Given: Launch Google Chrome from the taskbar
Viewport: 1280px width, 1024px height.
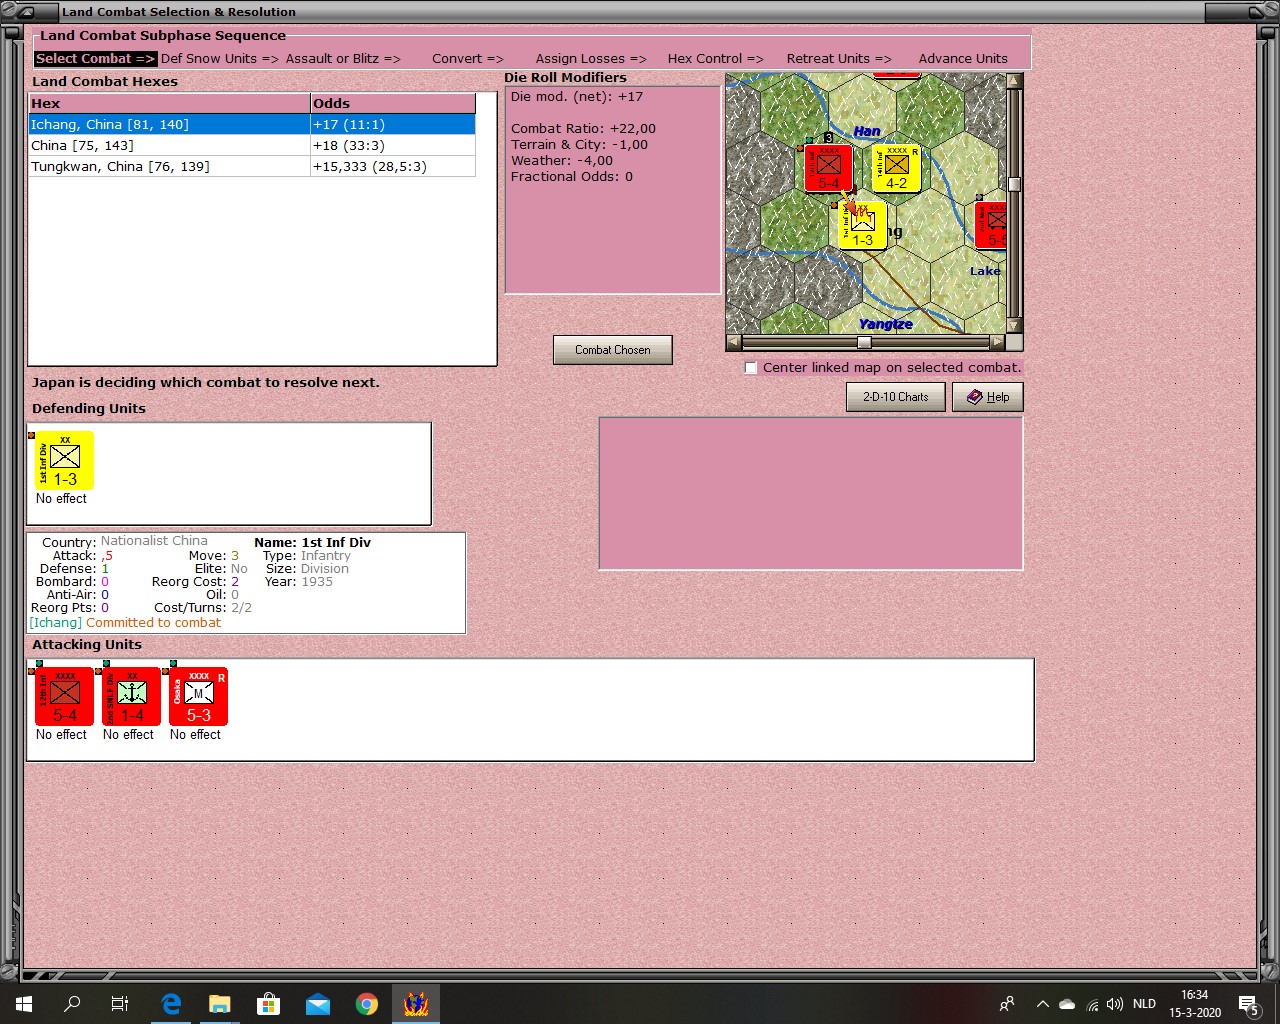Looking at the screenshot, I should 367,1004.
